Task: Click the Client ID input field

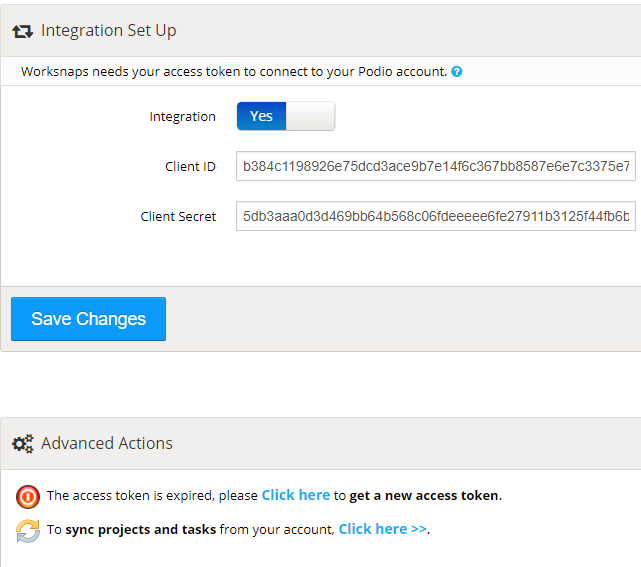Action: click(436, 166)
